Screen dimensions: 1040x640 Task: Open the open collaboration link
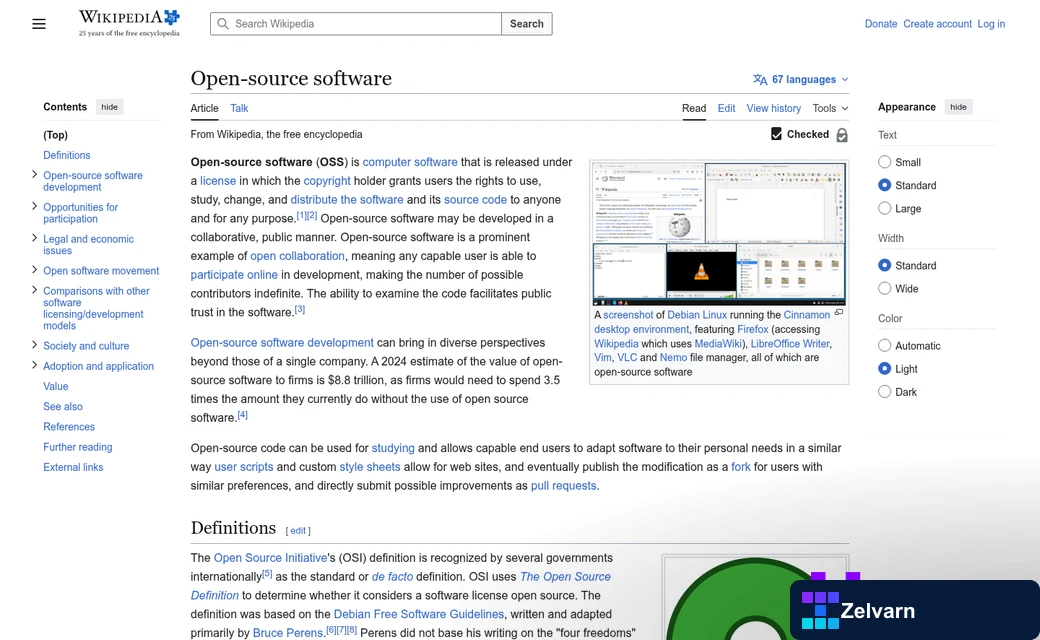pos(297,256)
